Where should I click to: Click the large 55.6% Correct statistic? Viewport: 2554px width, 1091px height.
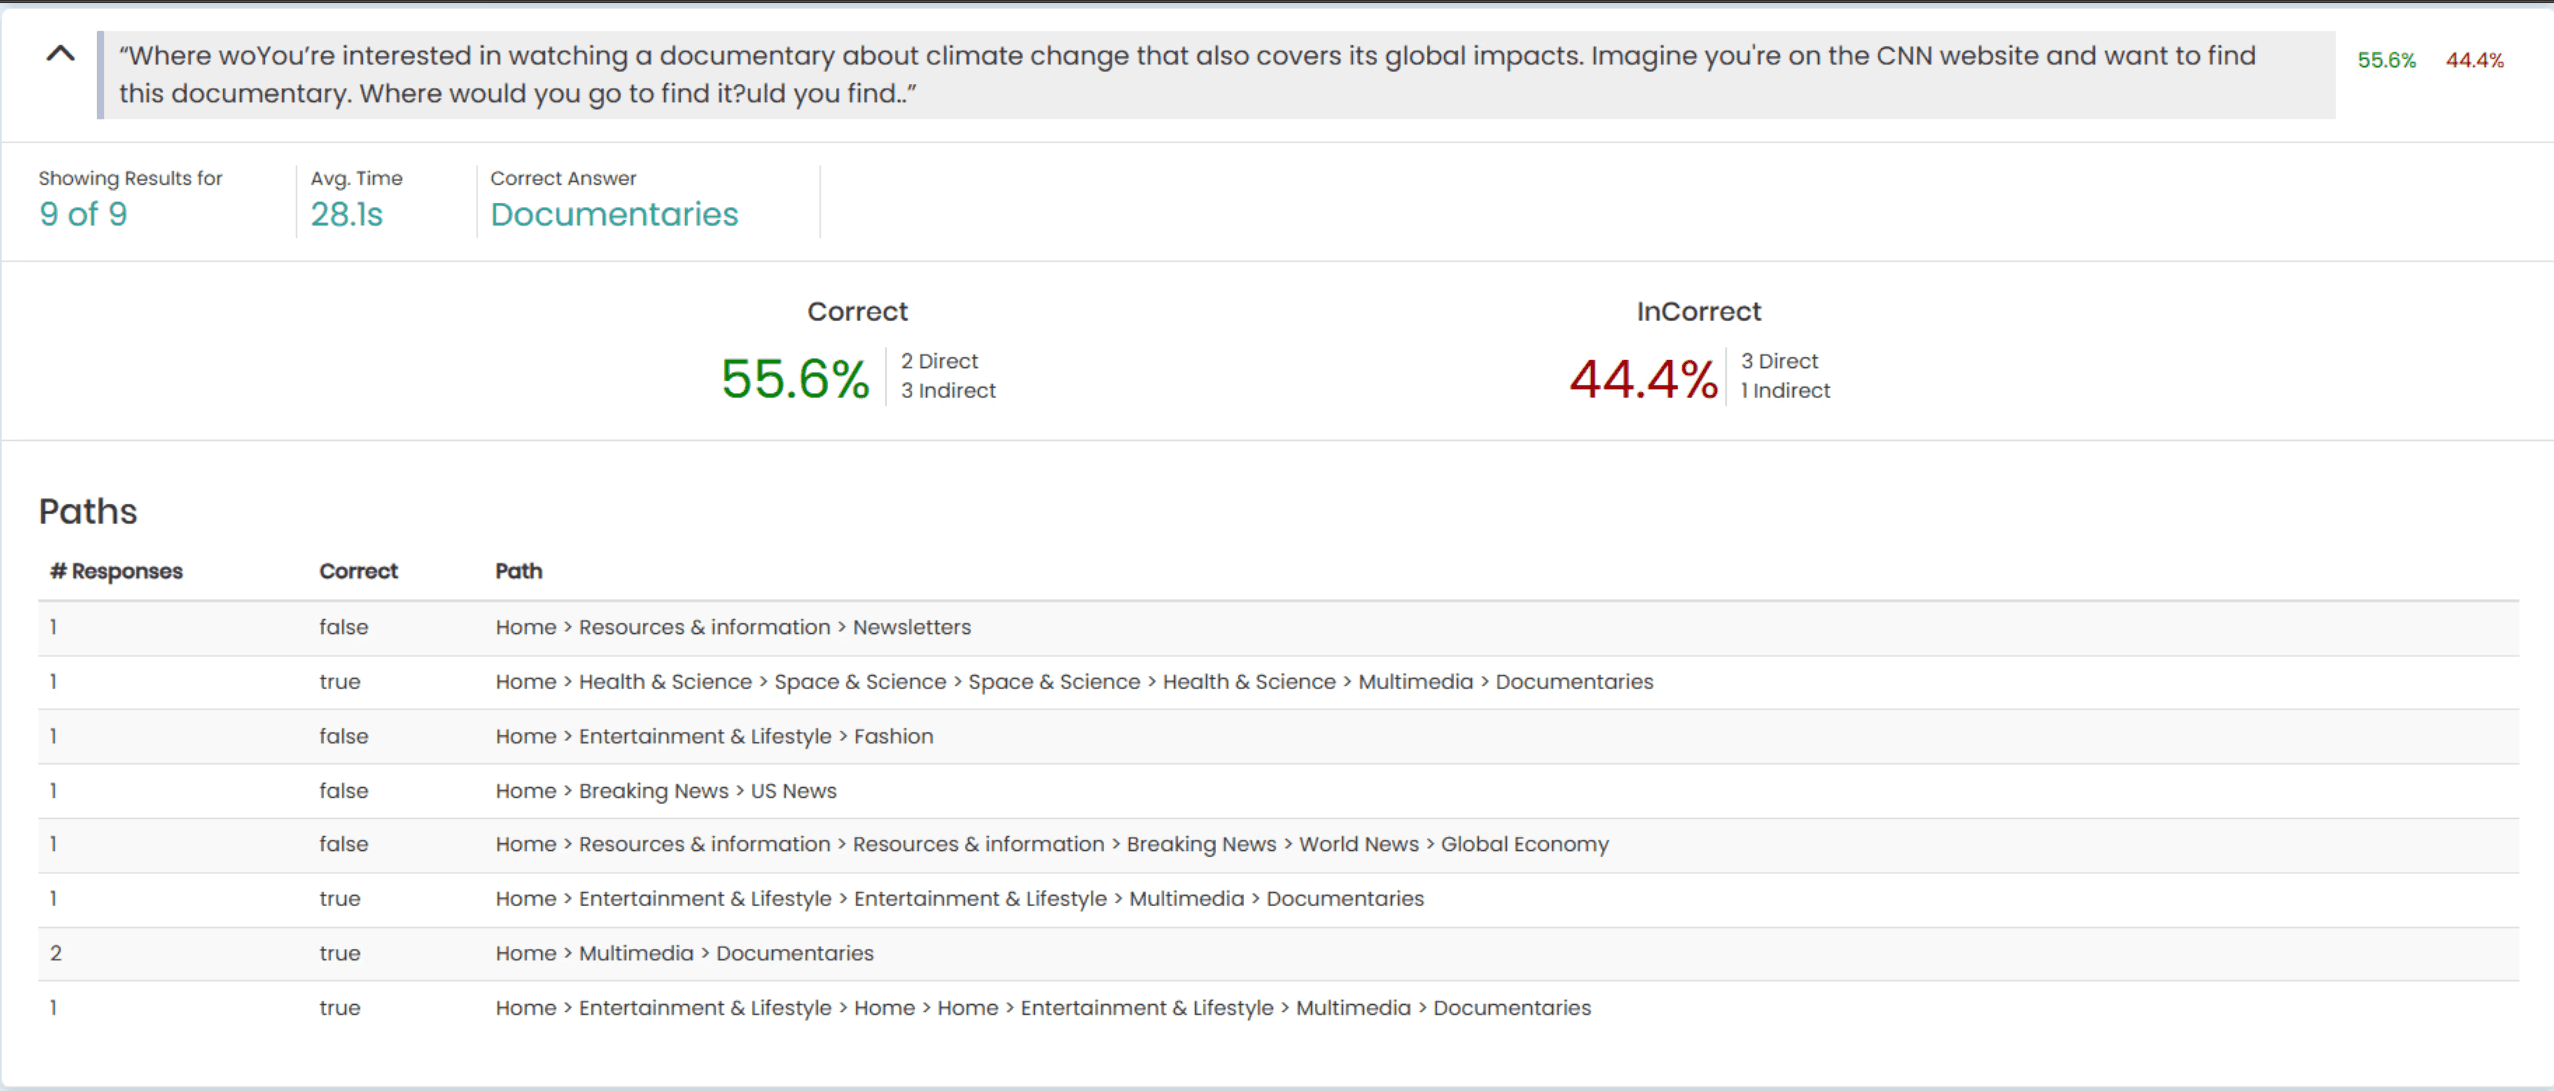(795, 379)
